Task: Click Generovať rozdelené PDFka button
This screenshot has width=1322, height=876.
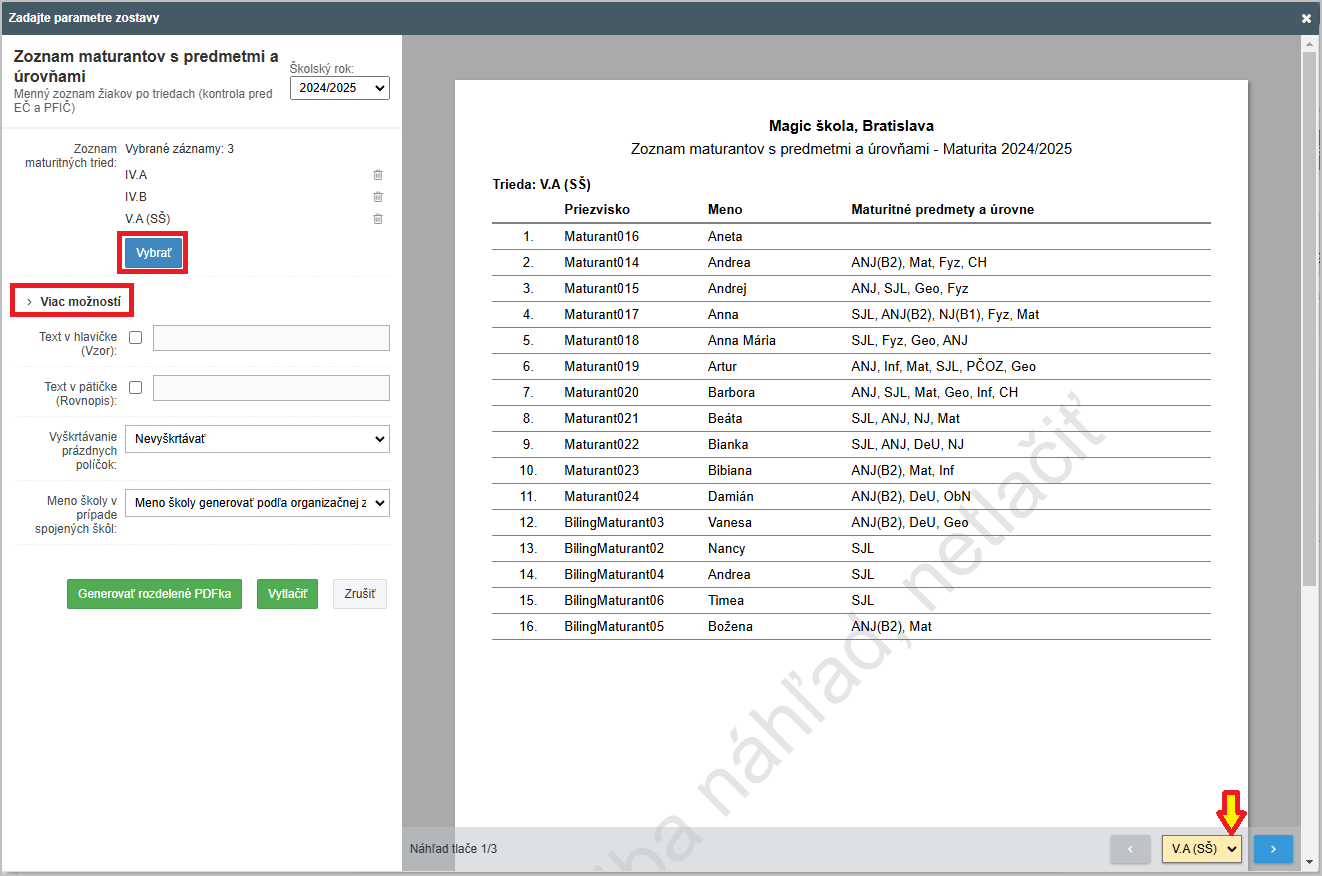Action: coord(154,594)
